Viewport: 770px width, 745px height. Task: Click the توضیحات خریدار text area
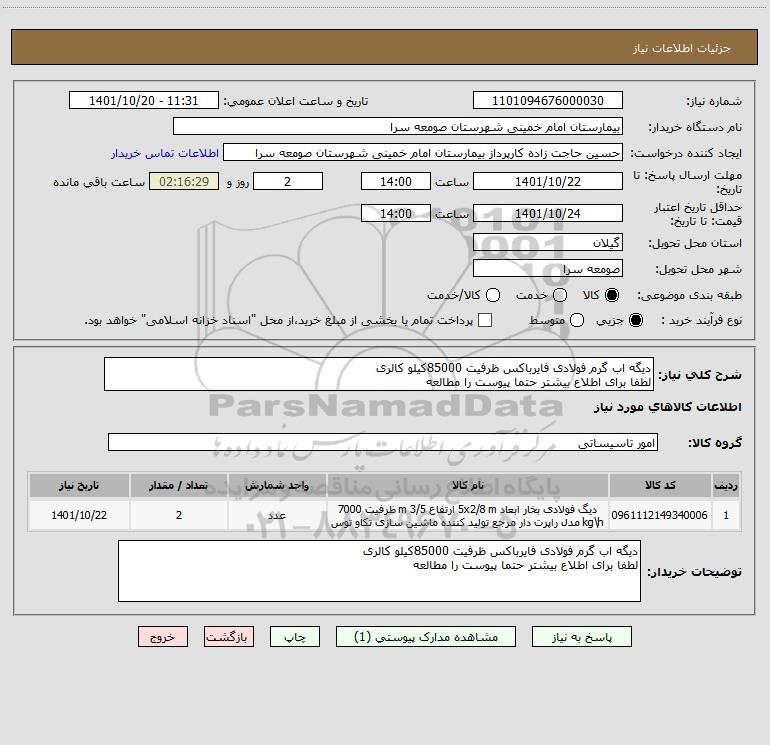tap(379, 571)
